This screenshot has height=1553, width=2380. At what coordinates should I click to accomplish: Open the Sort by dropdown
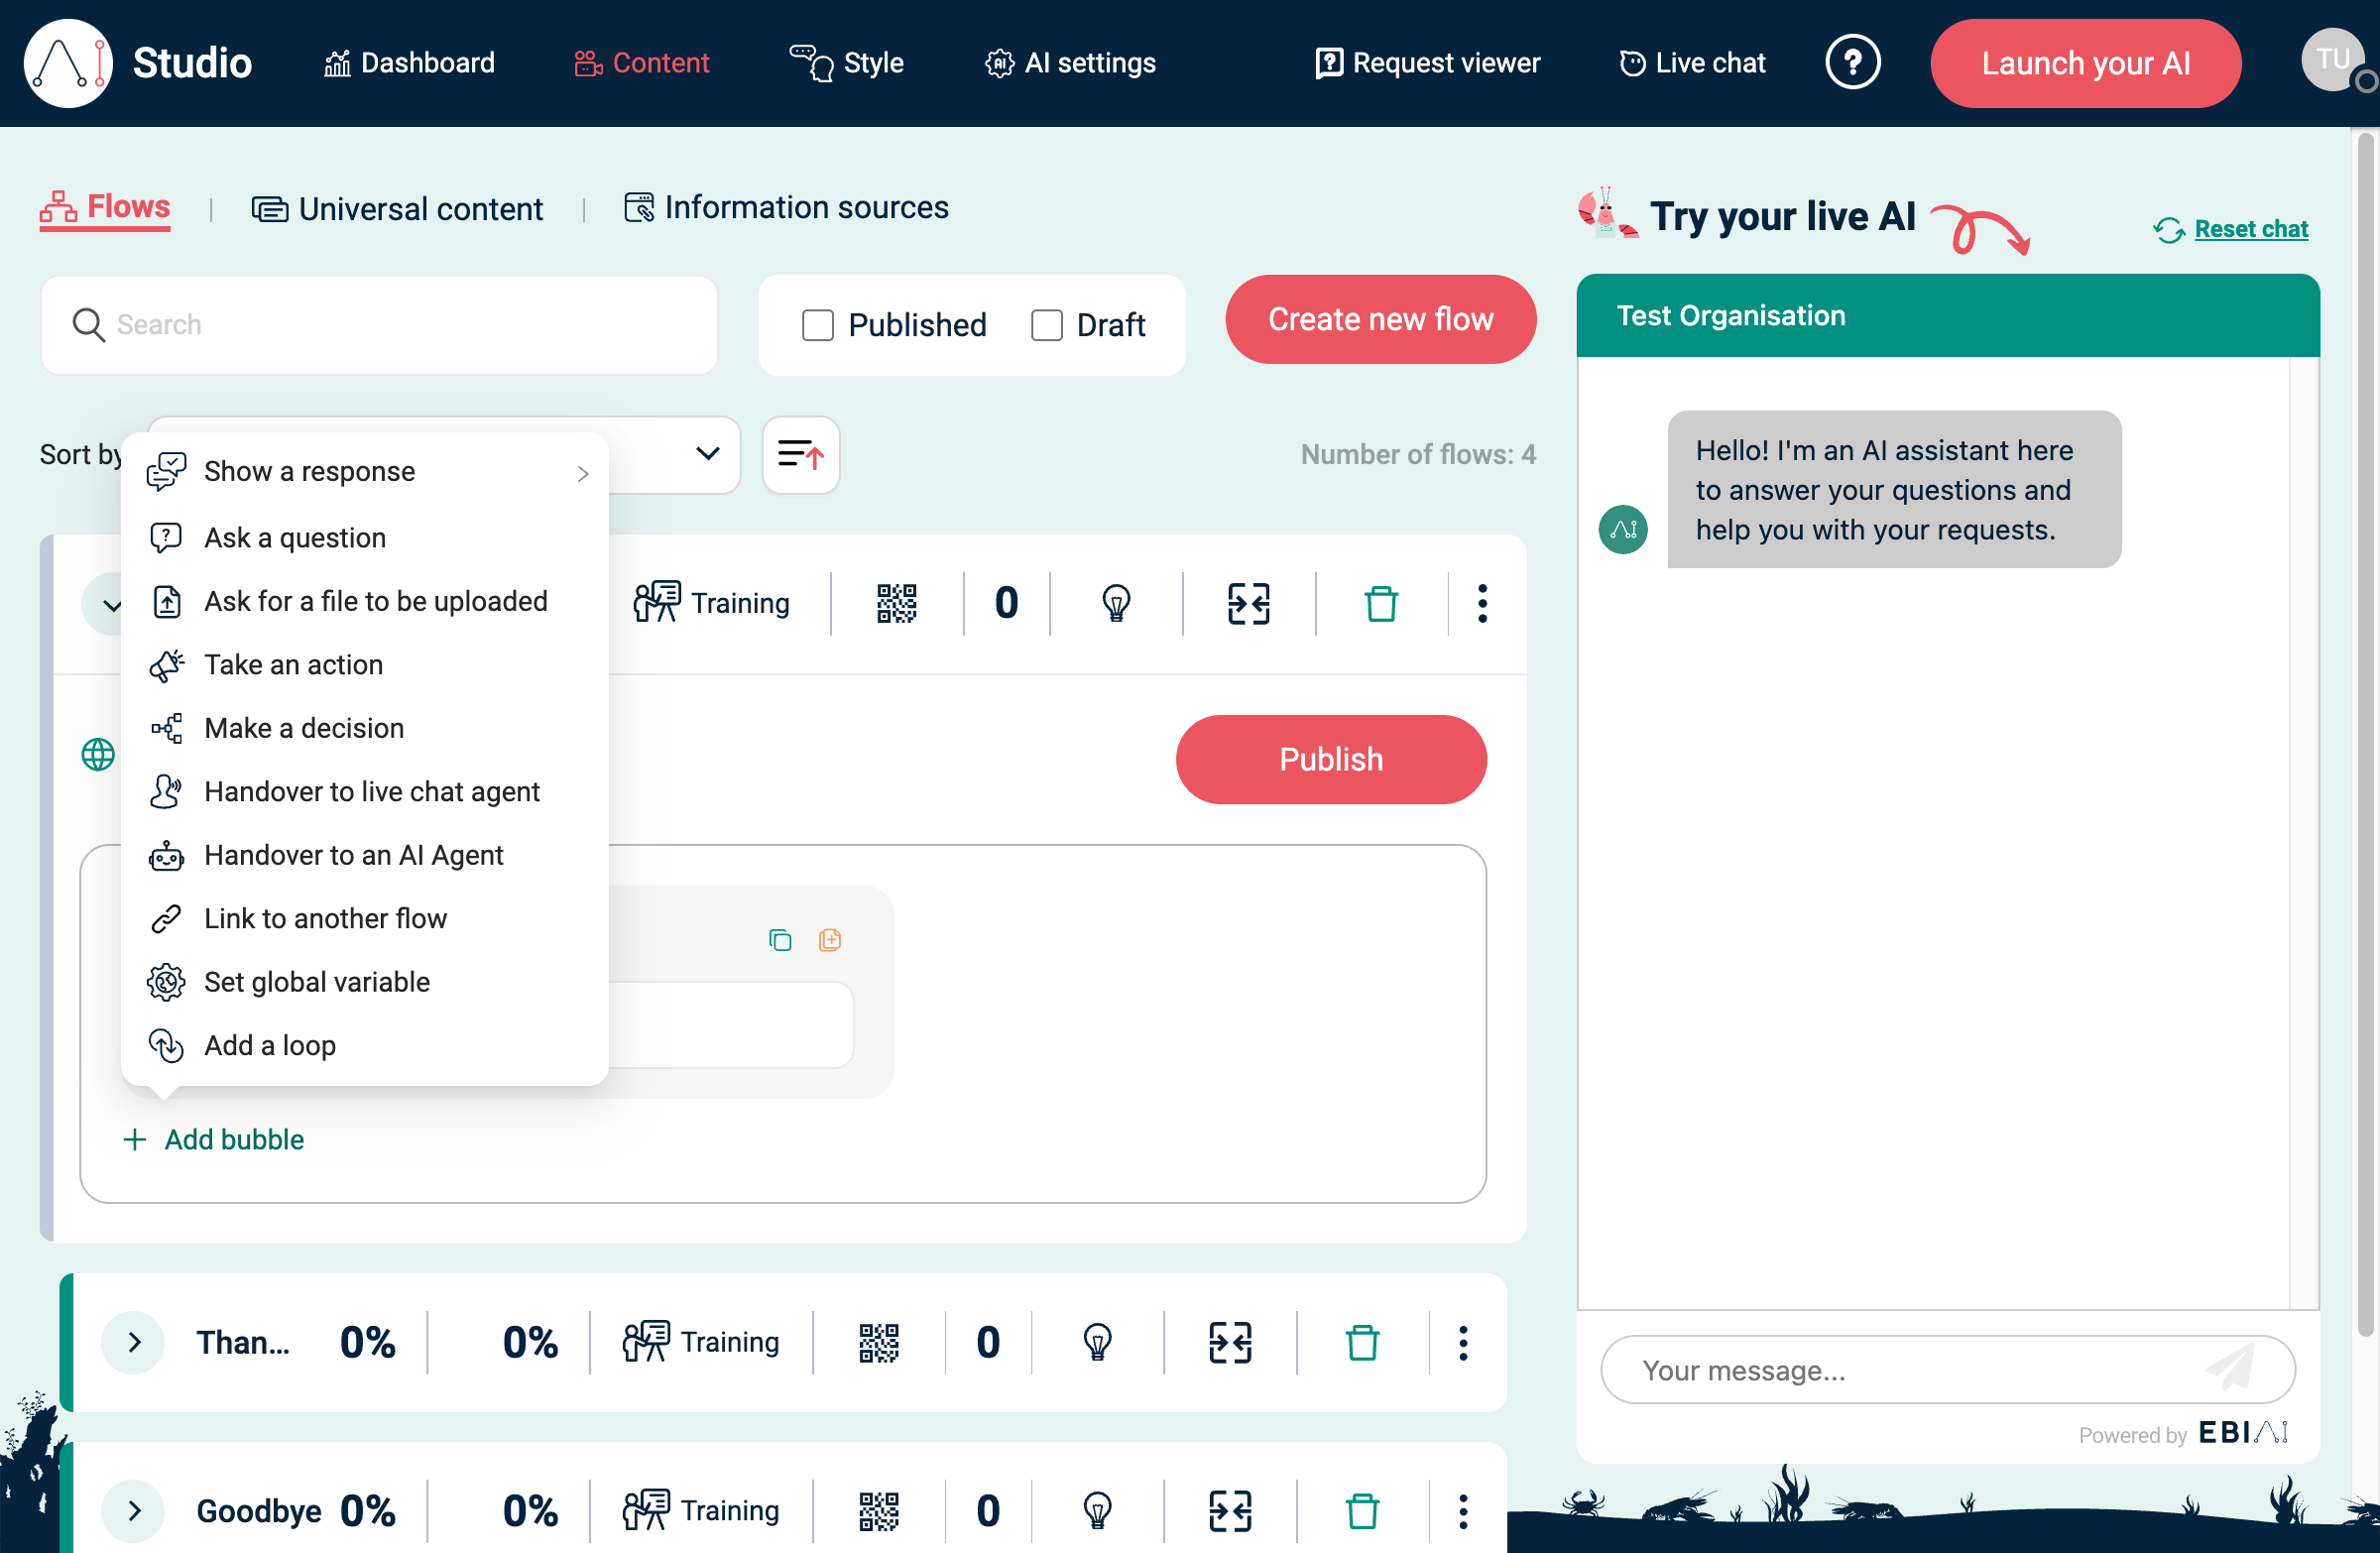[x=707, y=455]
